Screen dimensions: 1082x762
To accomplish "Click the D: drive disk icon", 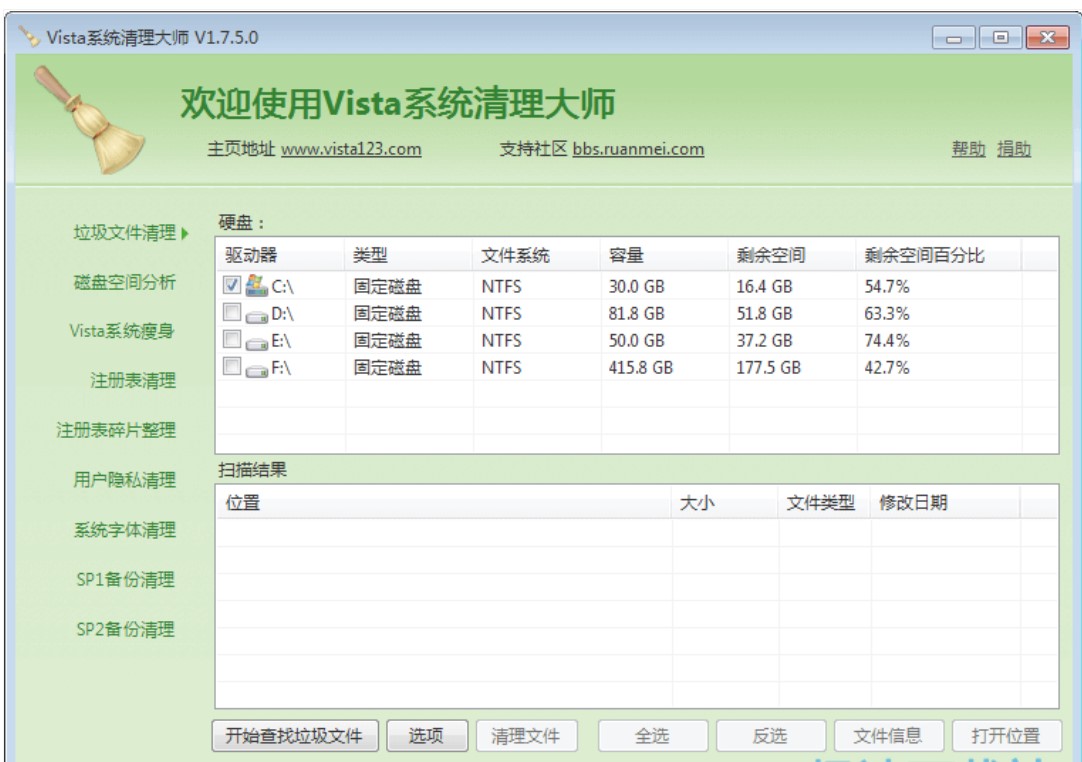I will click(x=257, y=314).
